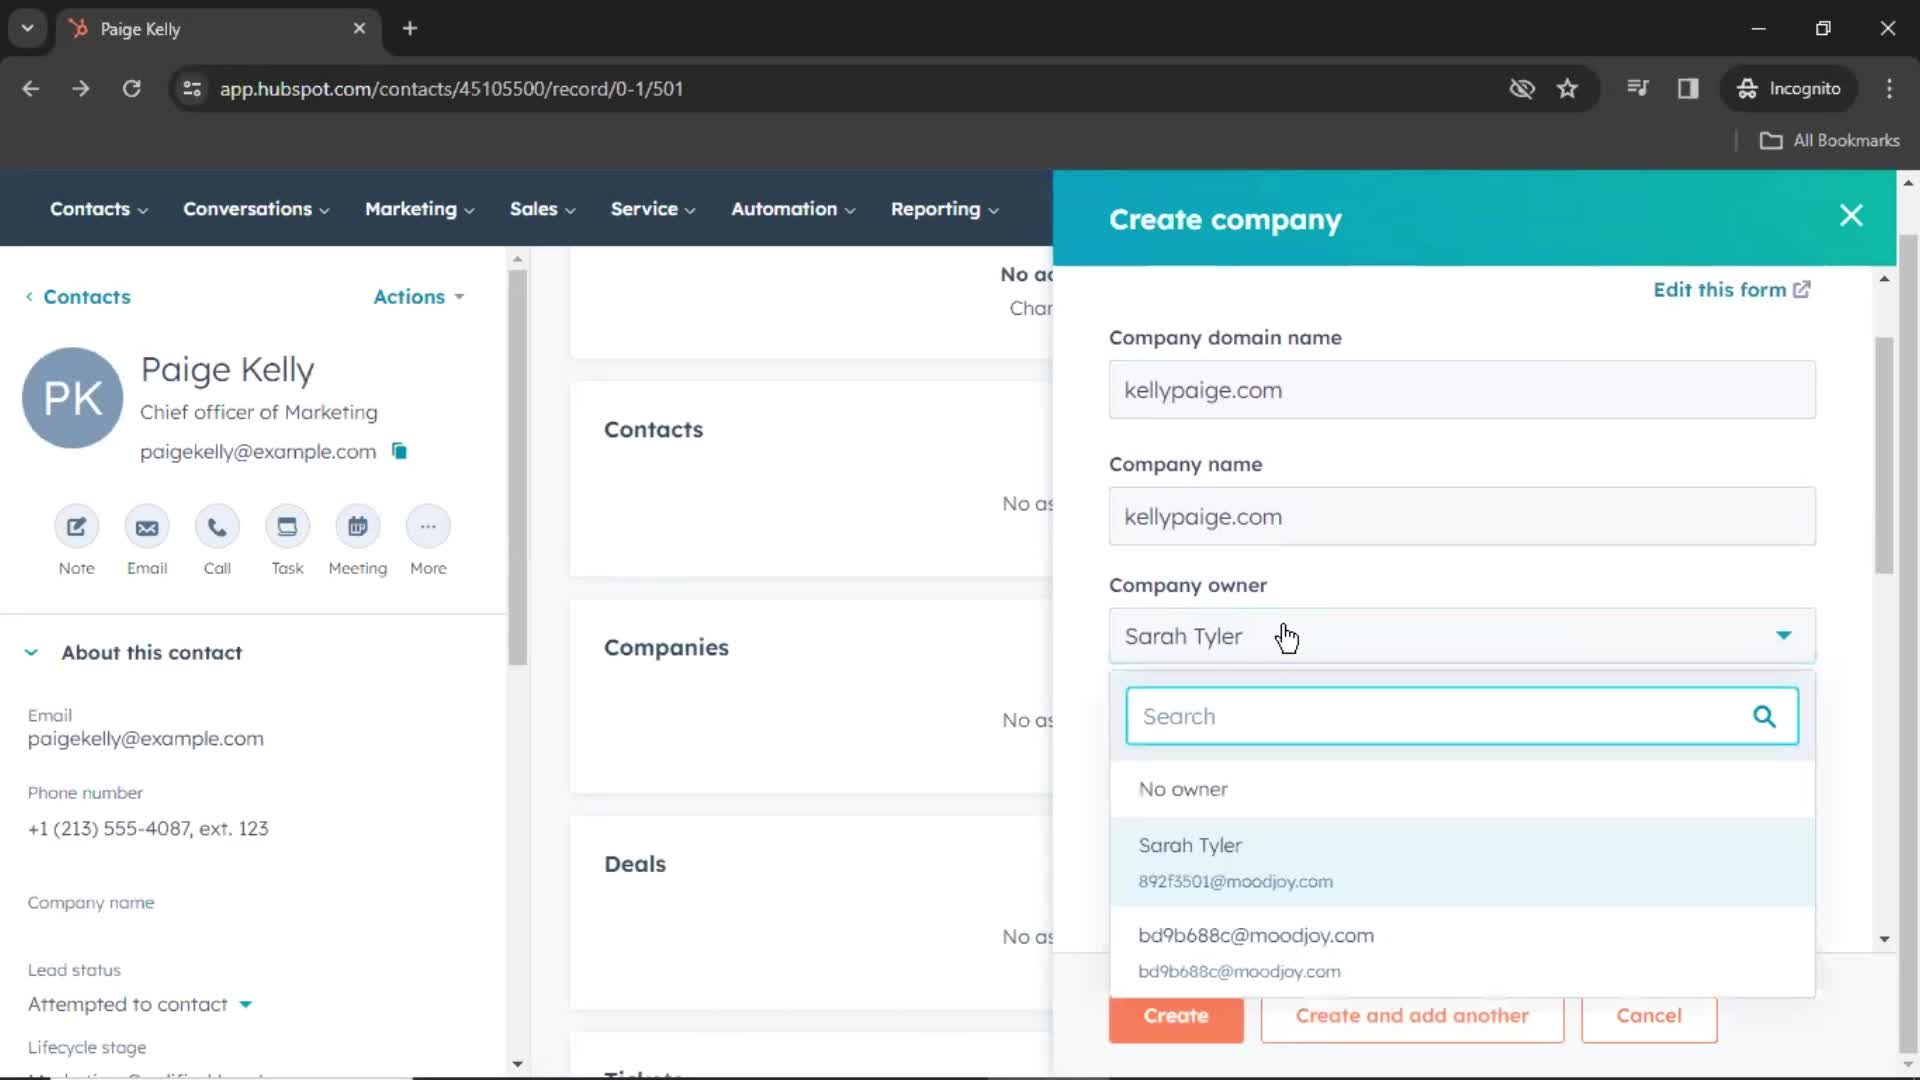The height and width of the screenshot is (1080, 1920).
Task: Open the Task icon menu
Action: 287,526
